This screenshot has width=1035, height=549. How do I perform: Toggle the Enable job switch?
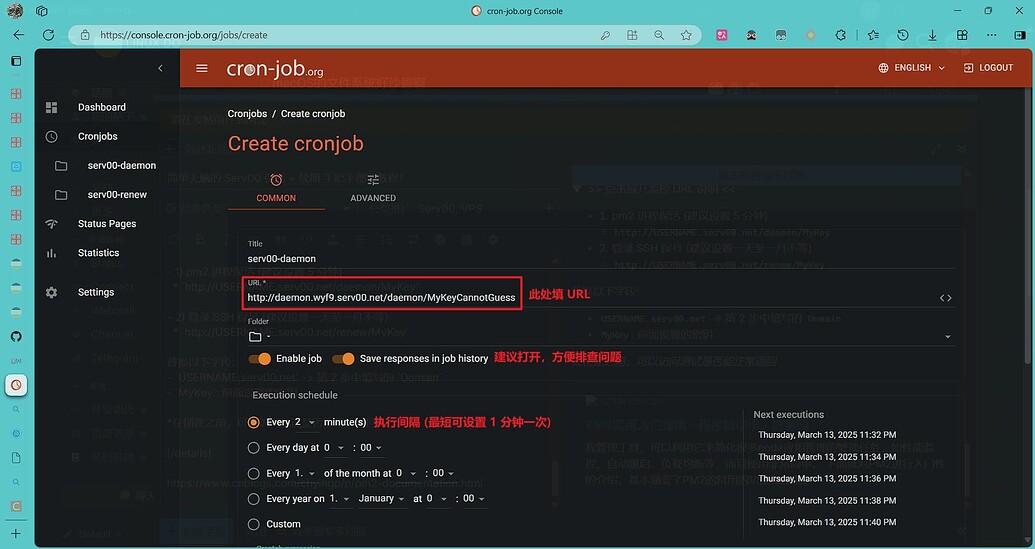(259, 358)
